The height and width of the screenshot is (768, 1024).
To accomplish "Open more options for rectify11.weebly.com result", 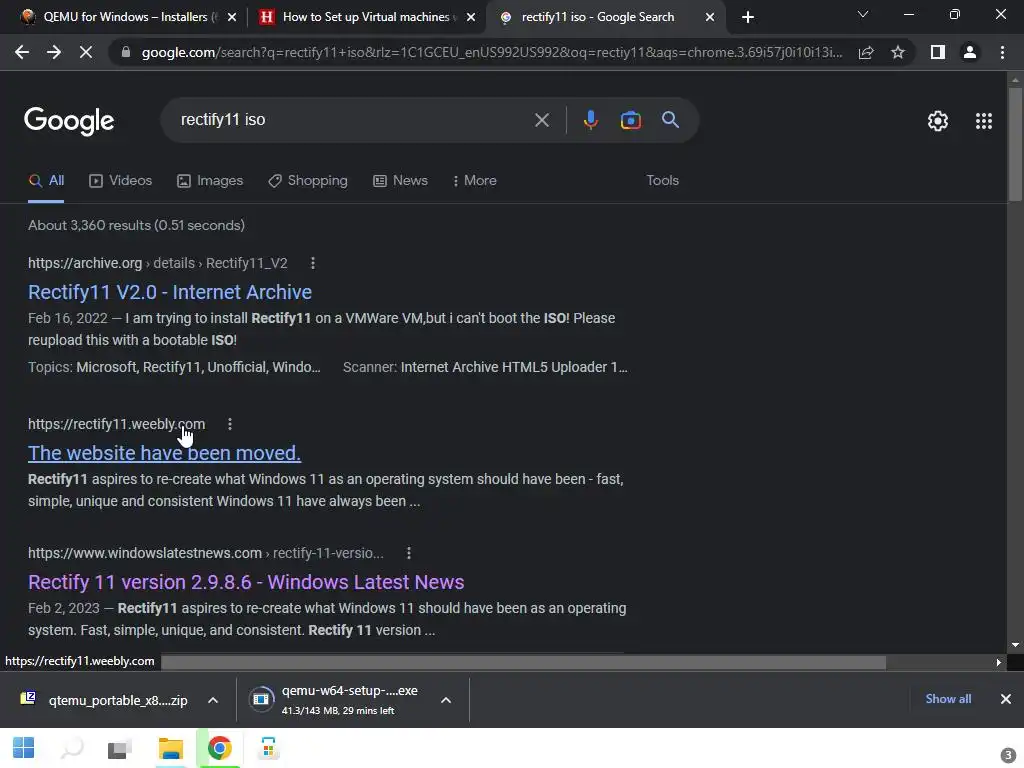I will [230, 424].
